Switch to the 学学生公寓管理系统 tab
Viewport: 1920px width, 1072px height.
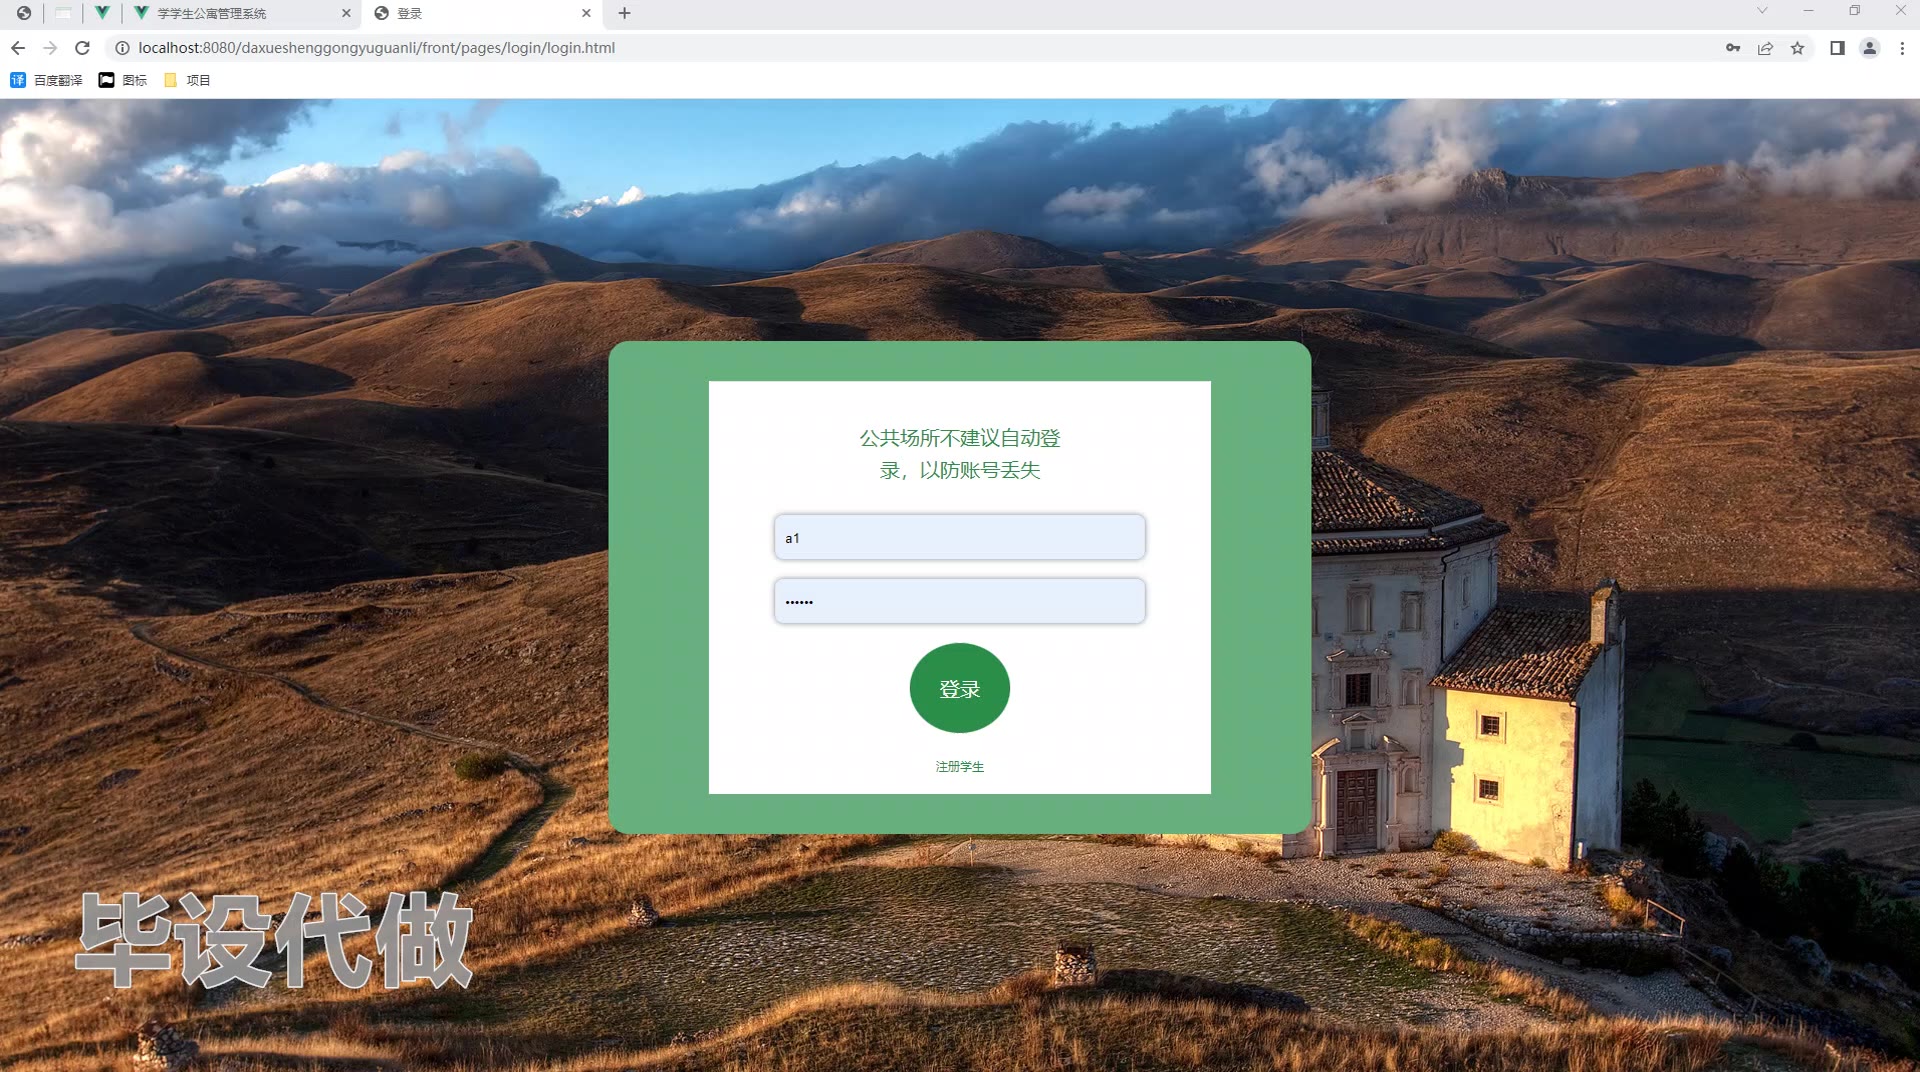242,13
